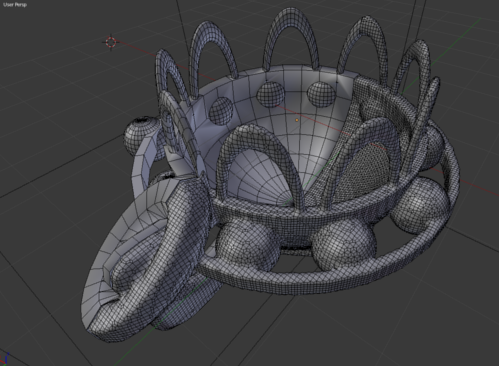The image size is (499, 366).
Task: Select the large right sphere under the bowl
Action: pos(420,205)
